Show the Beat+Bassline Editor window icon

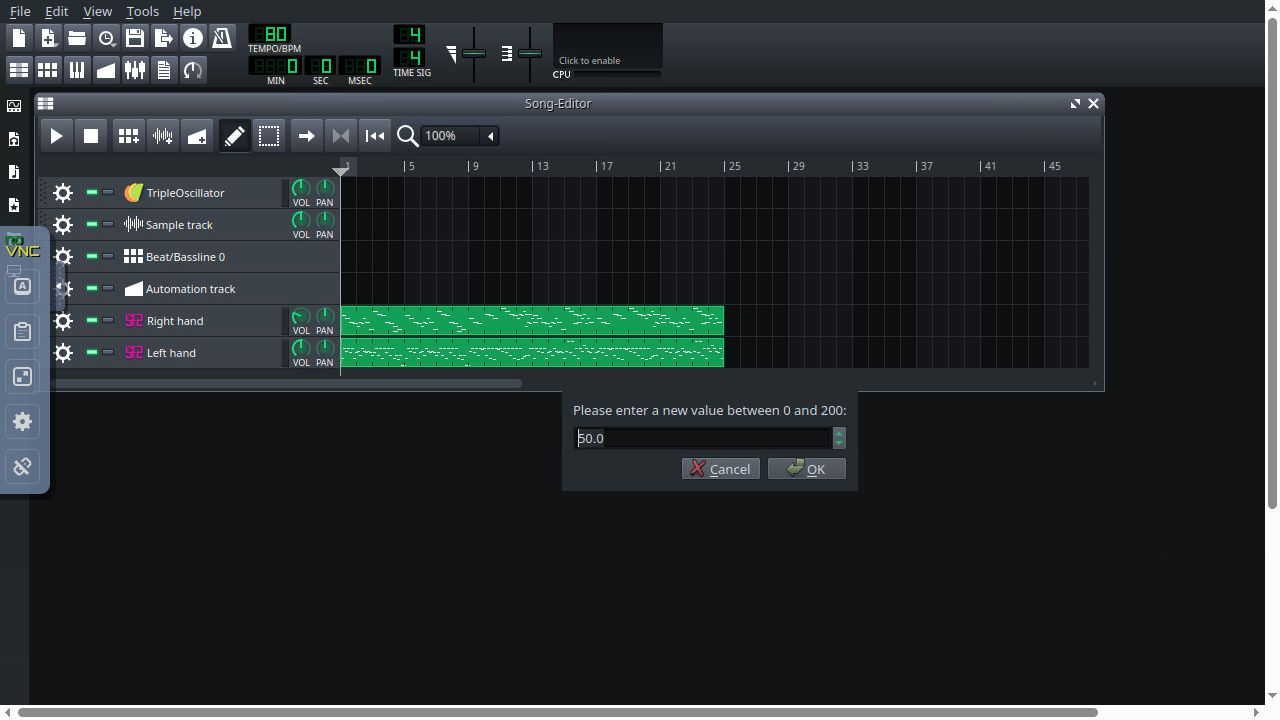pyautogui.click(x=48, y=69)
